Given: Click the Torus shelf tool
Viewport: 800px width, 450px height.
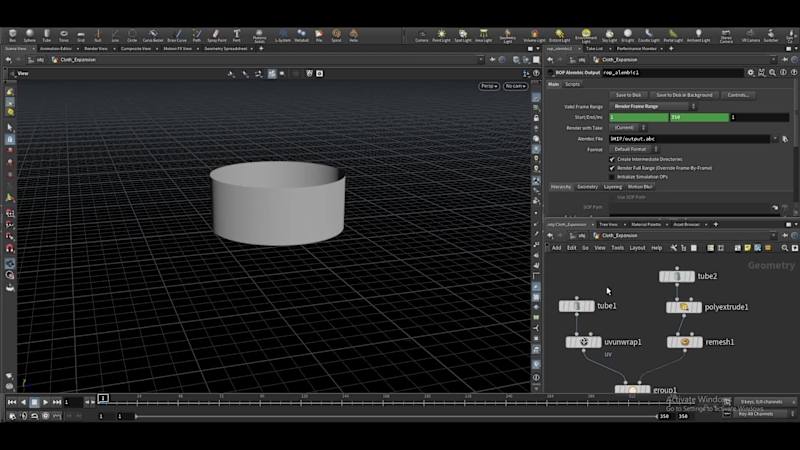Looking at the screenshot, I should (x=64, y=35).
